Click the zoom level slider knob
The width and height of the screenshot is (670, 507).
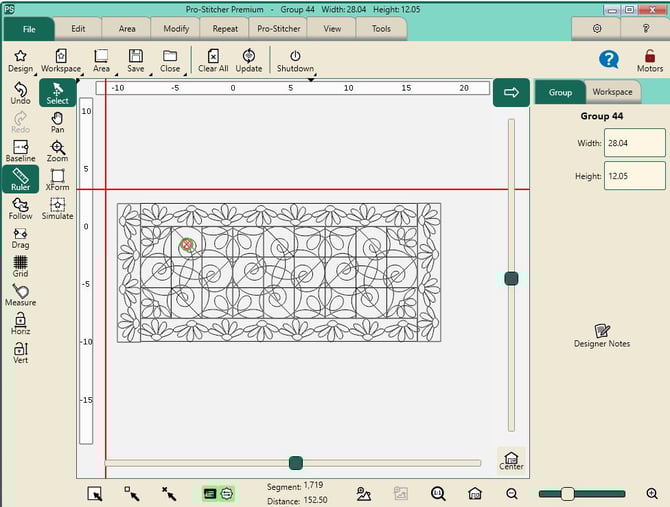(567, 494)
